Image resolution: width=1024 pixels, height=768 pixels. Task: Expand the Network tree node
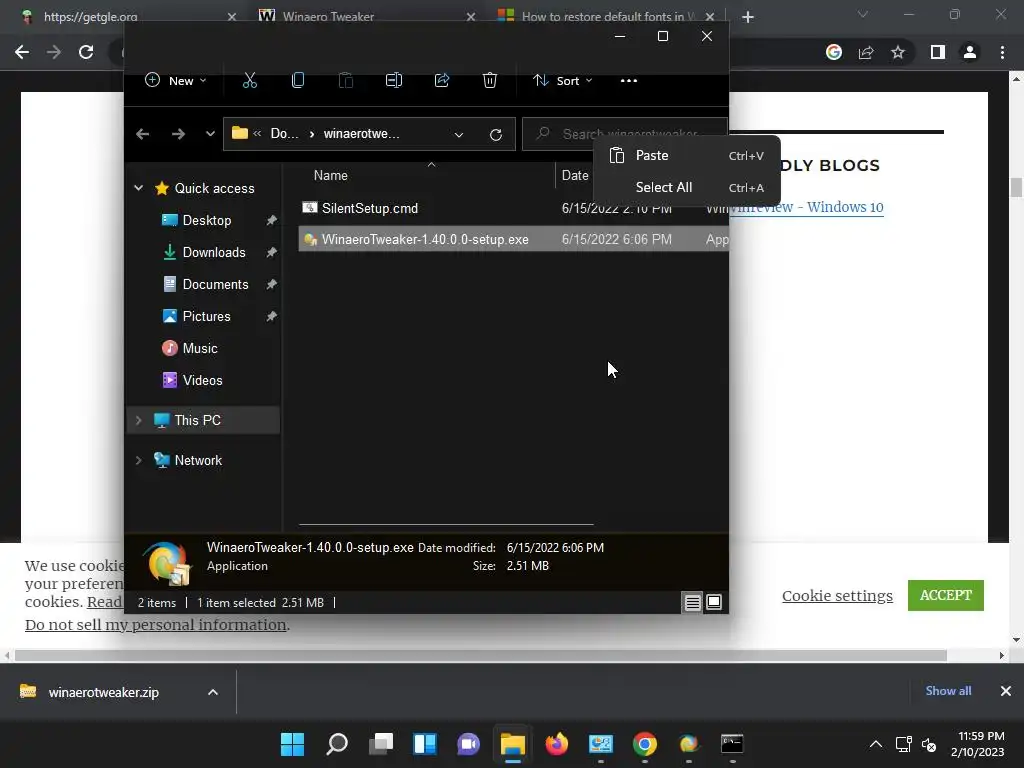(x=138, y=460)
